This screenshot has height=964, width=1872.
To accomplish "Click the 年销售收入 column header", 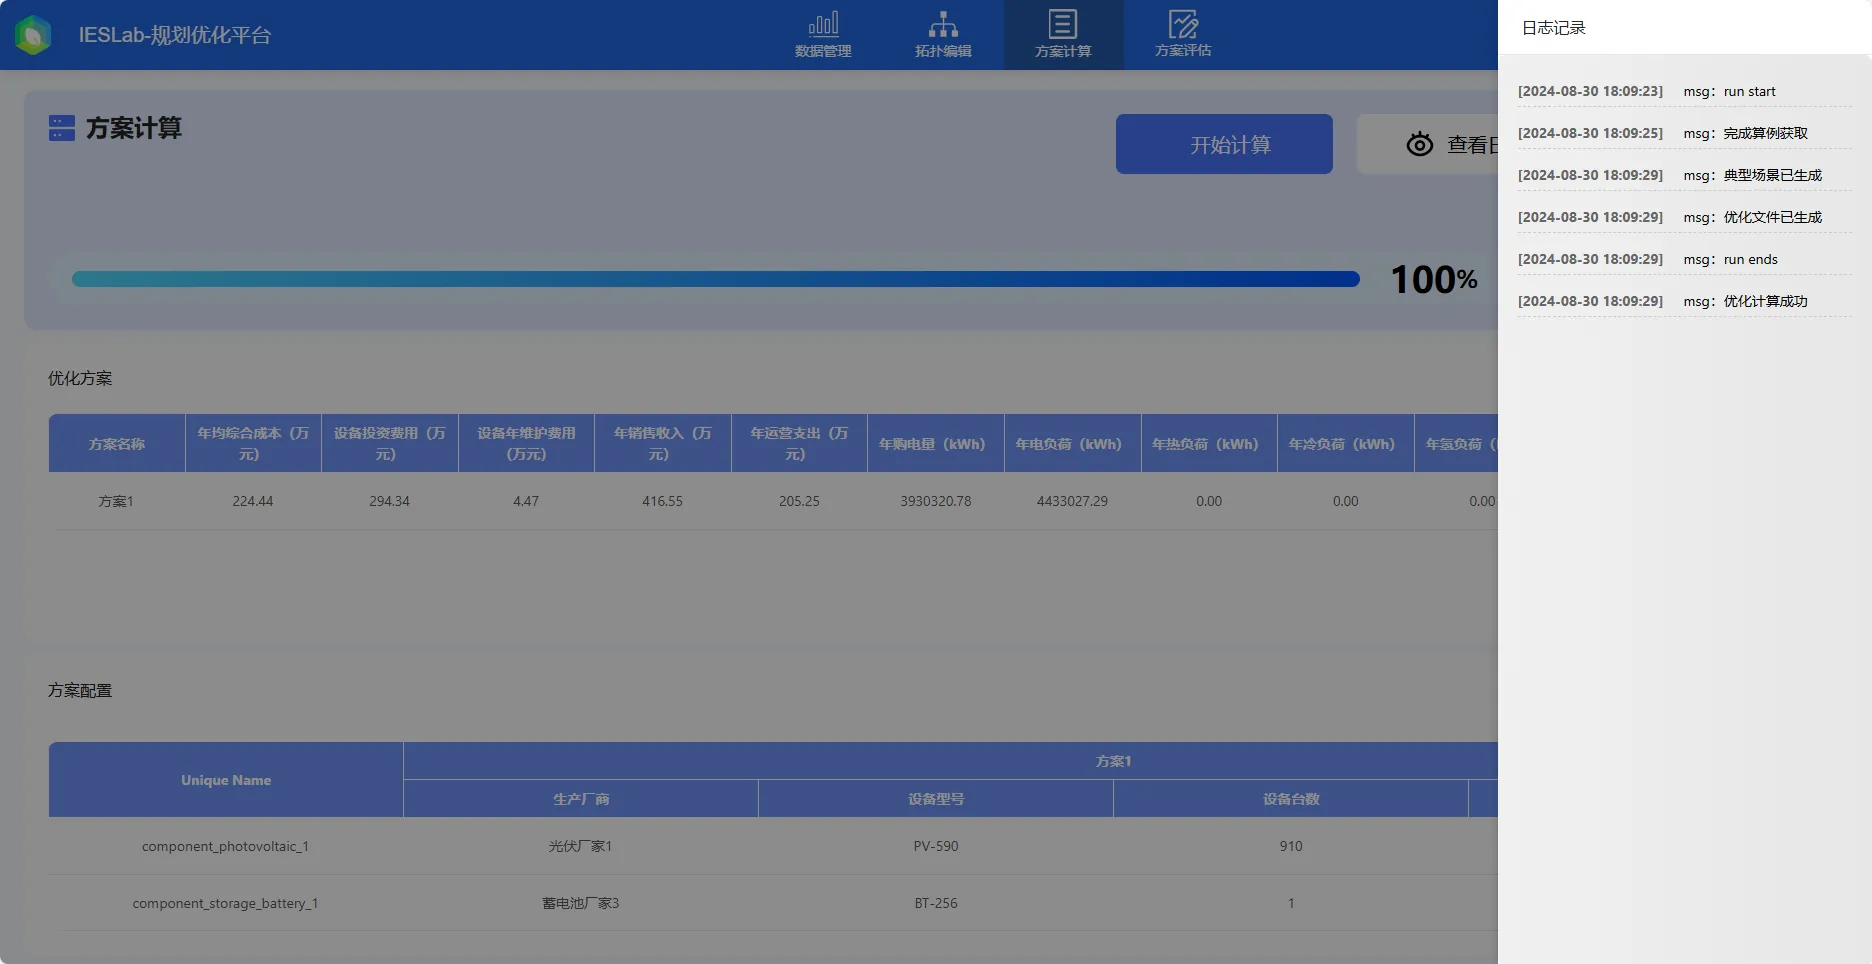I will click(663, 443).
